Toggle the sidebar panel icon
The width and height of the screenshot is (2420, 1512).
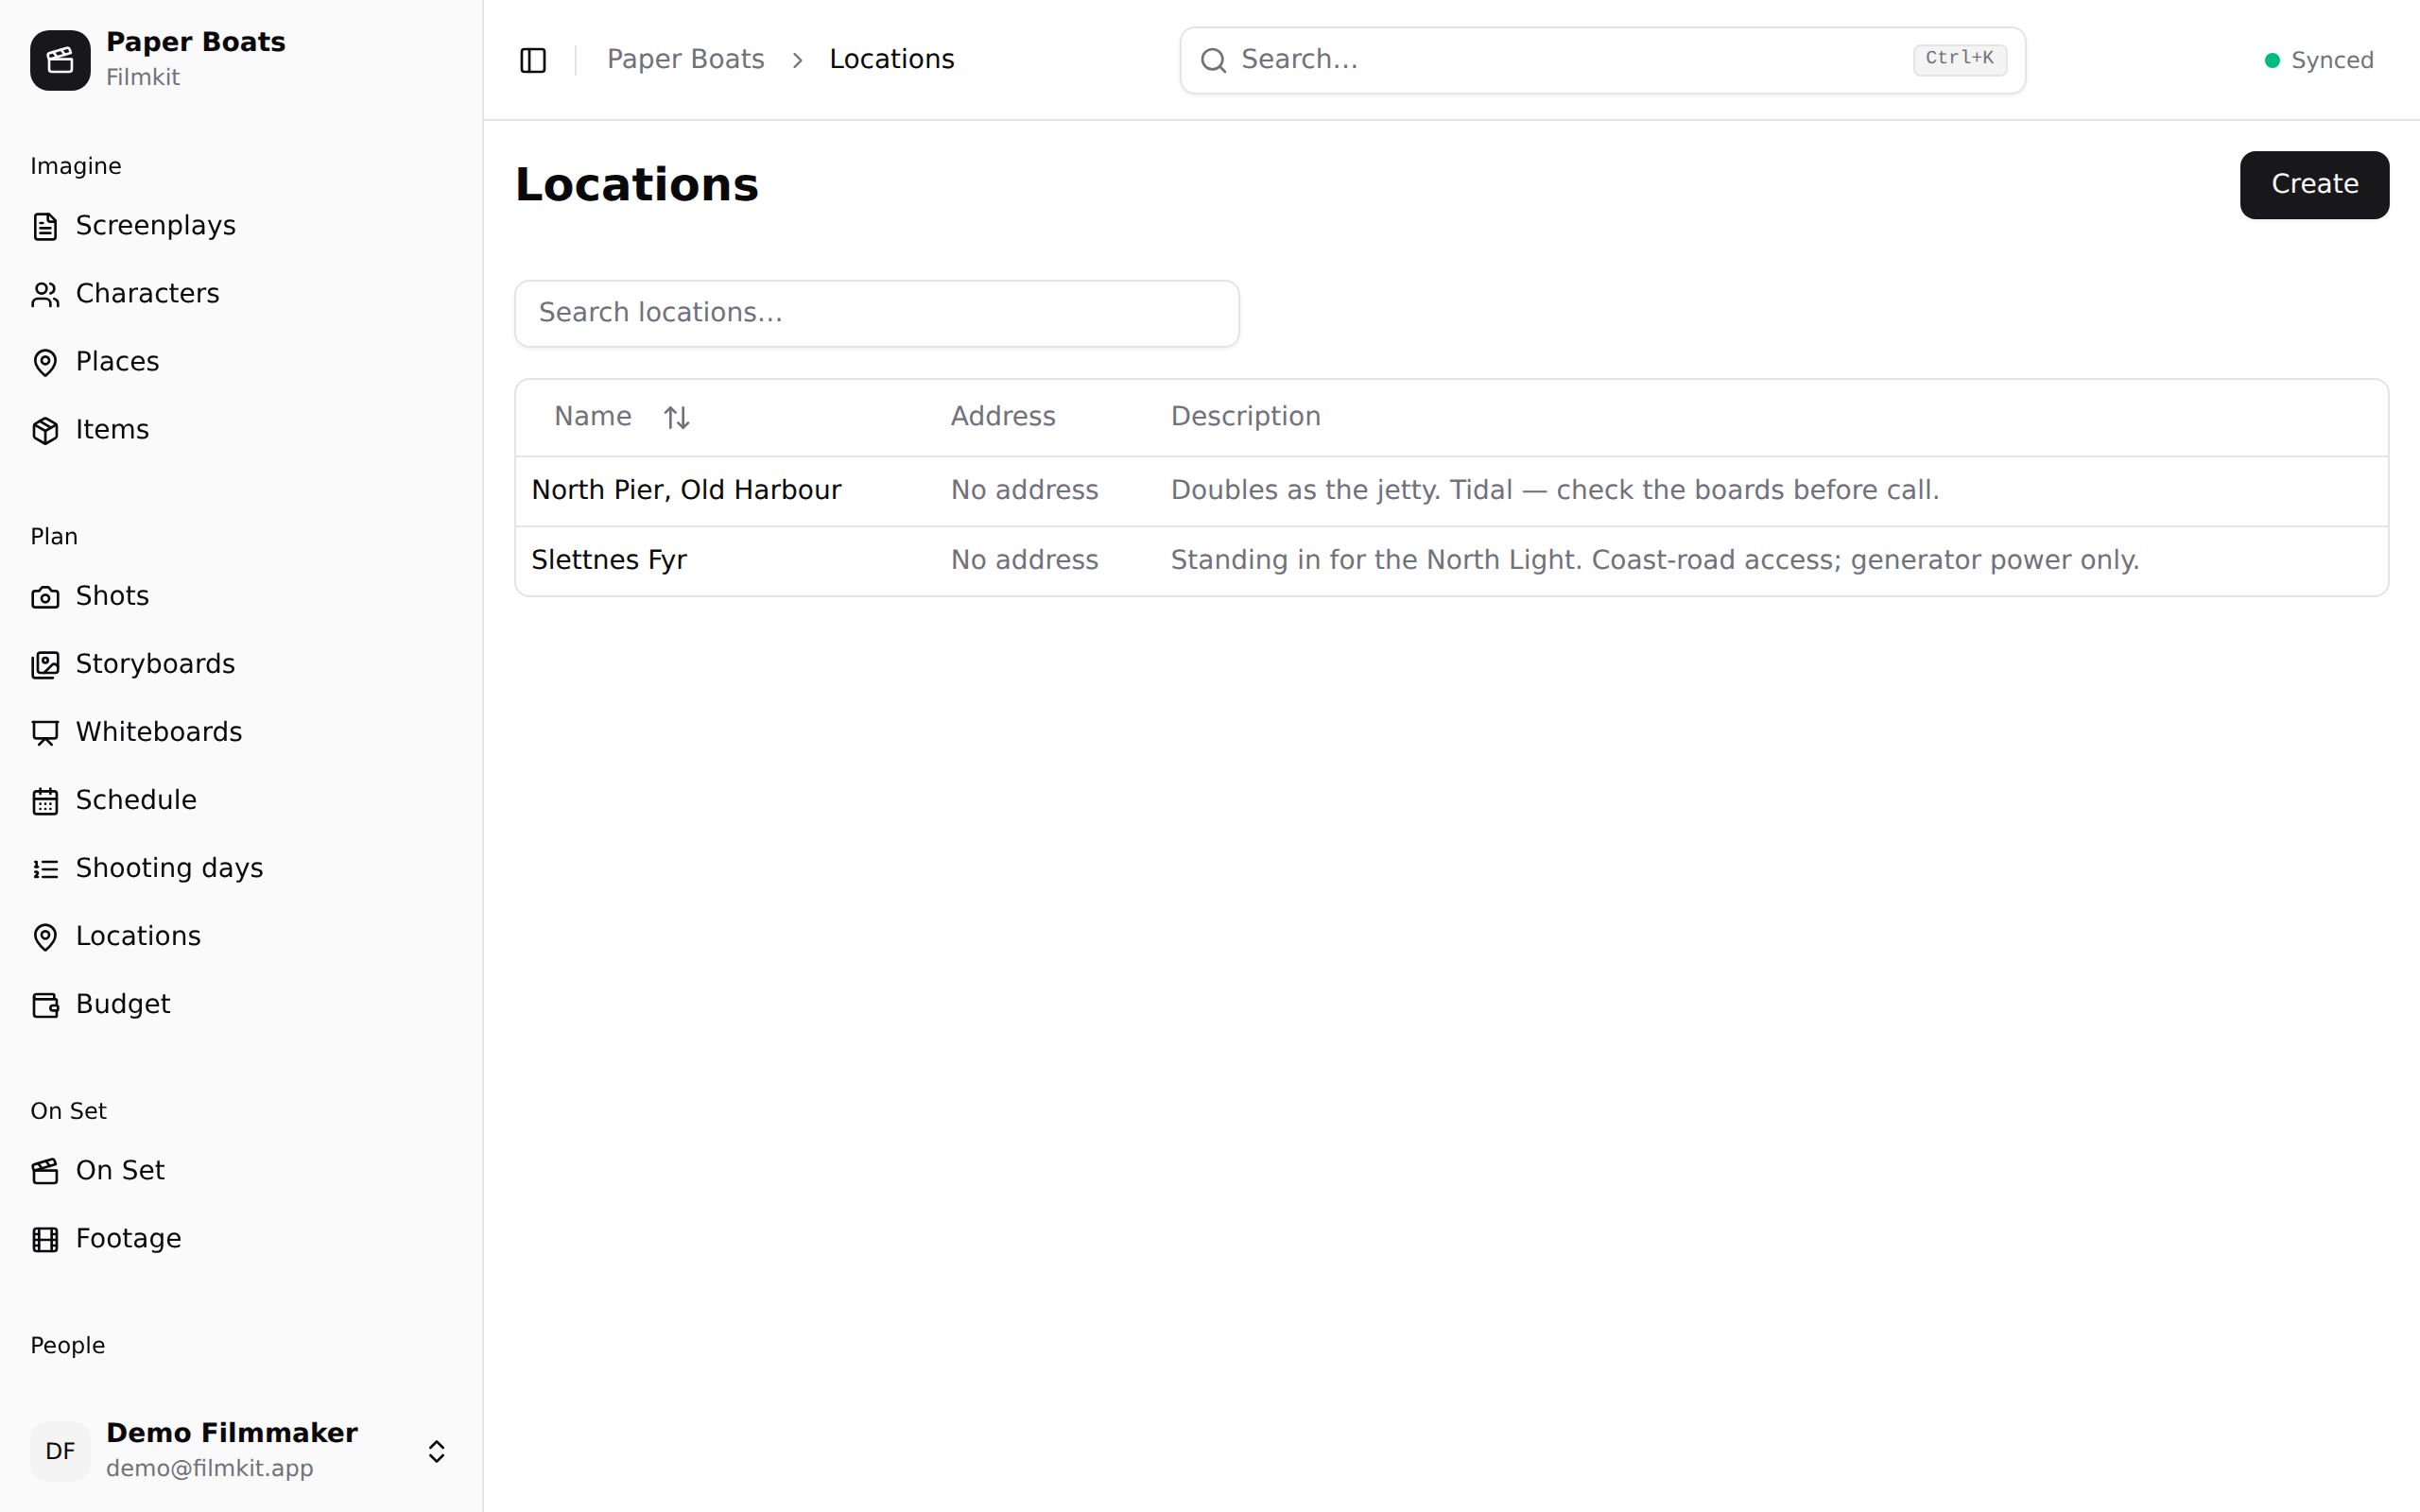click(533, 60)
